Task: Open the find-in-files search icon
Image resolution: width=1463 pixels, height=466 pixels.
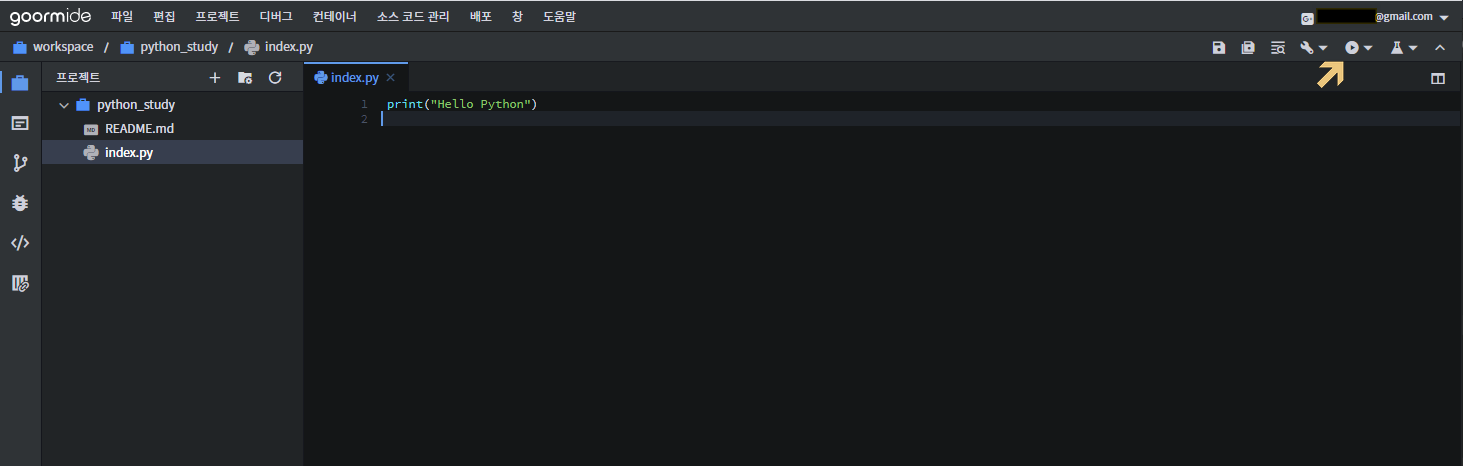Action: pyautogui.click(x=1278, y=47)
